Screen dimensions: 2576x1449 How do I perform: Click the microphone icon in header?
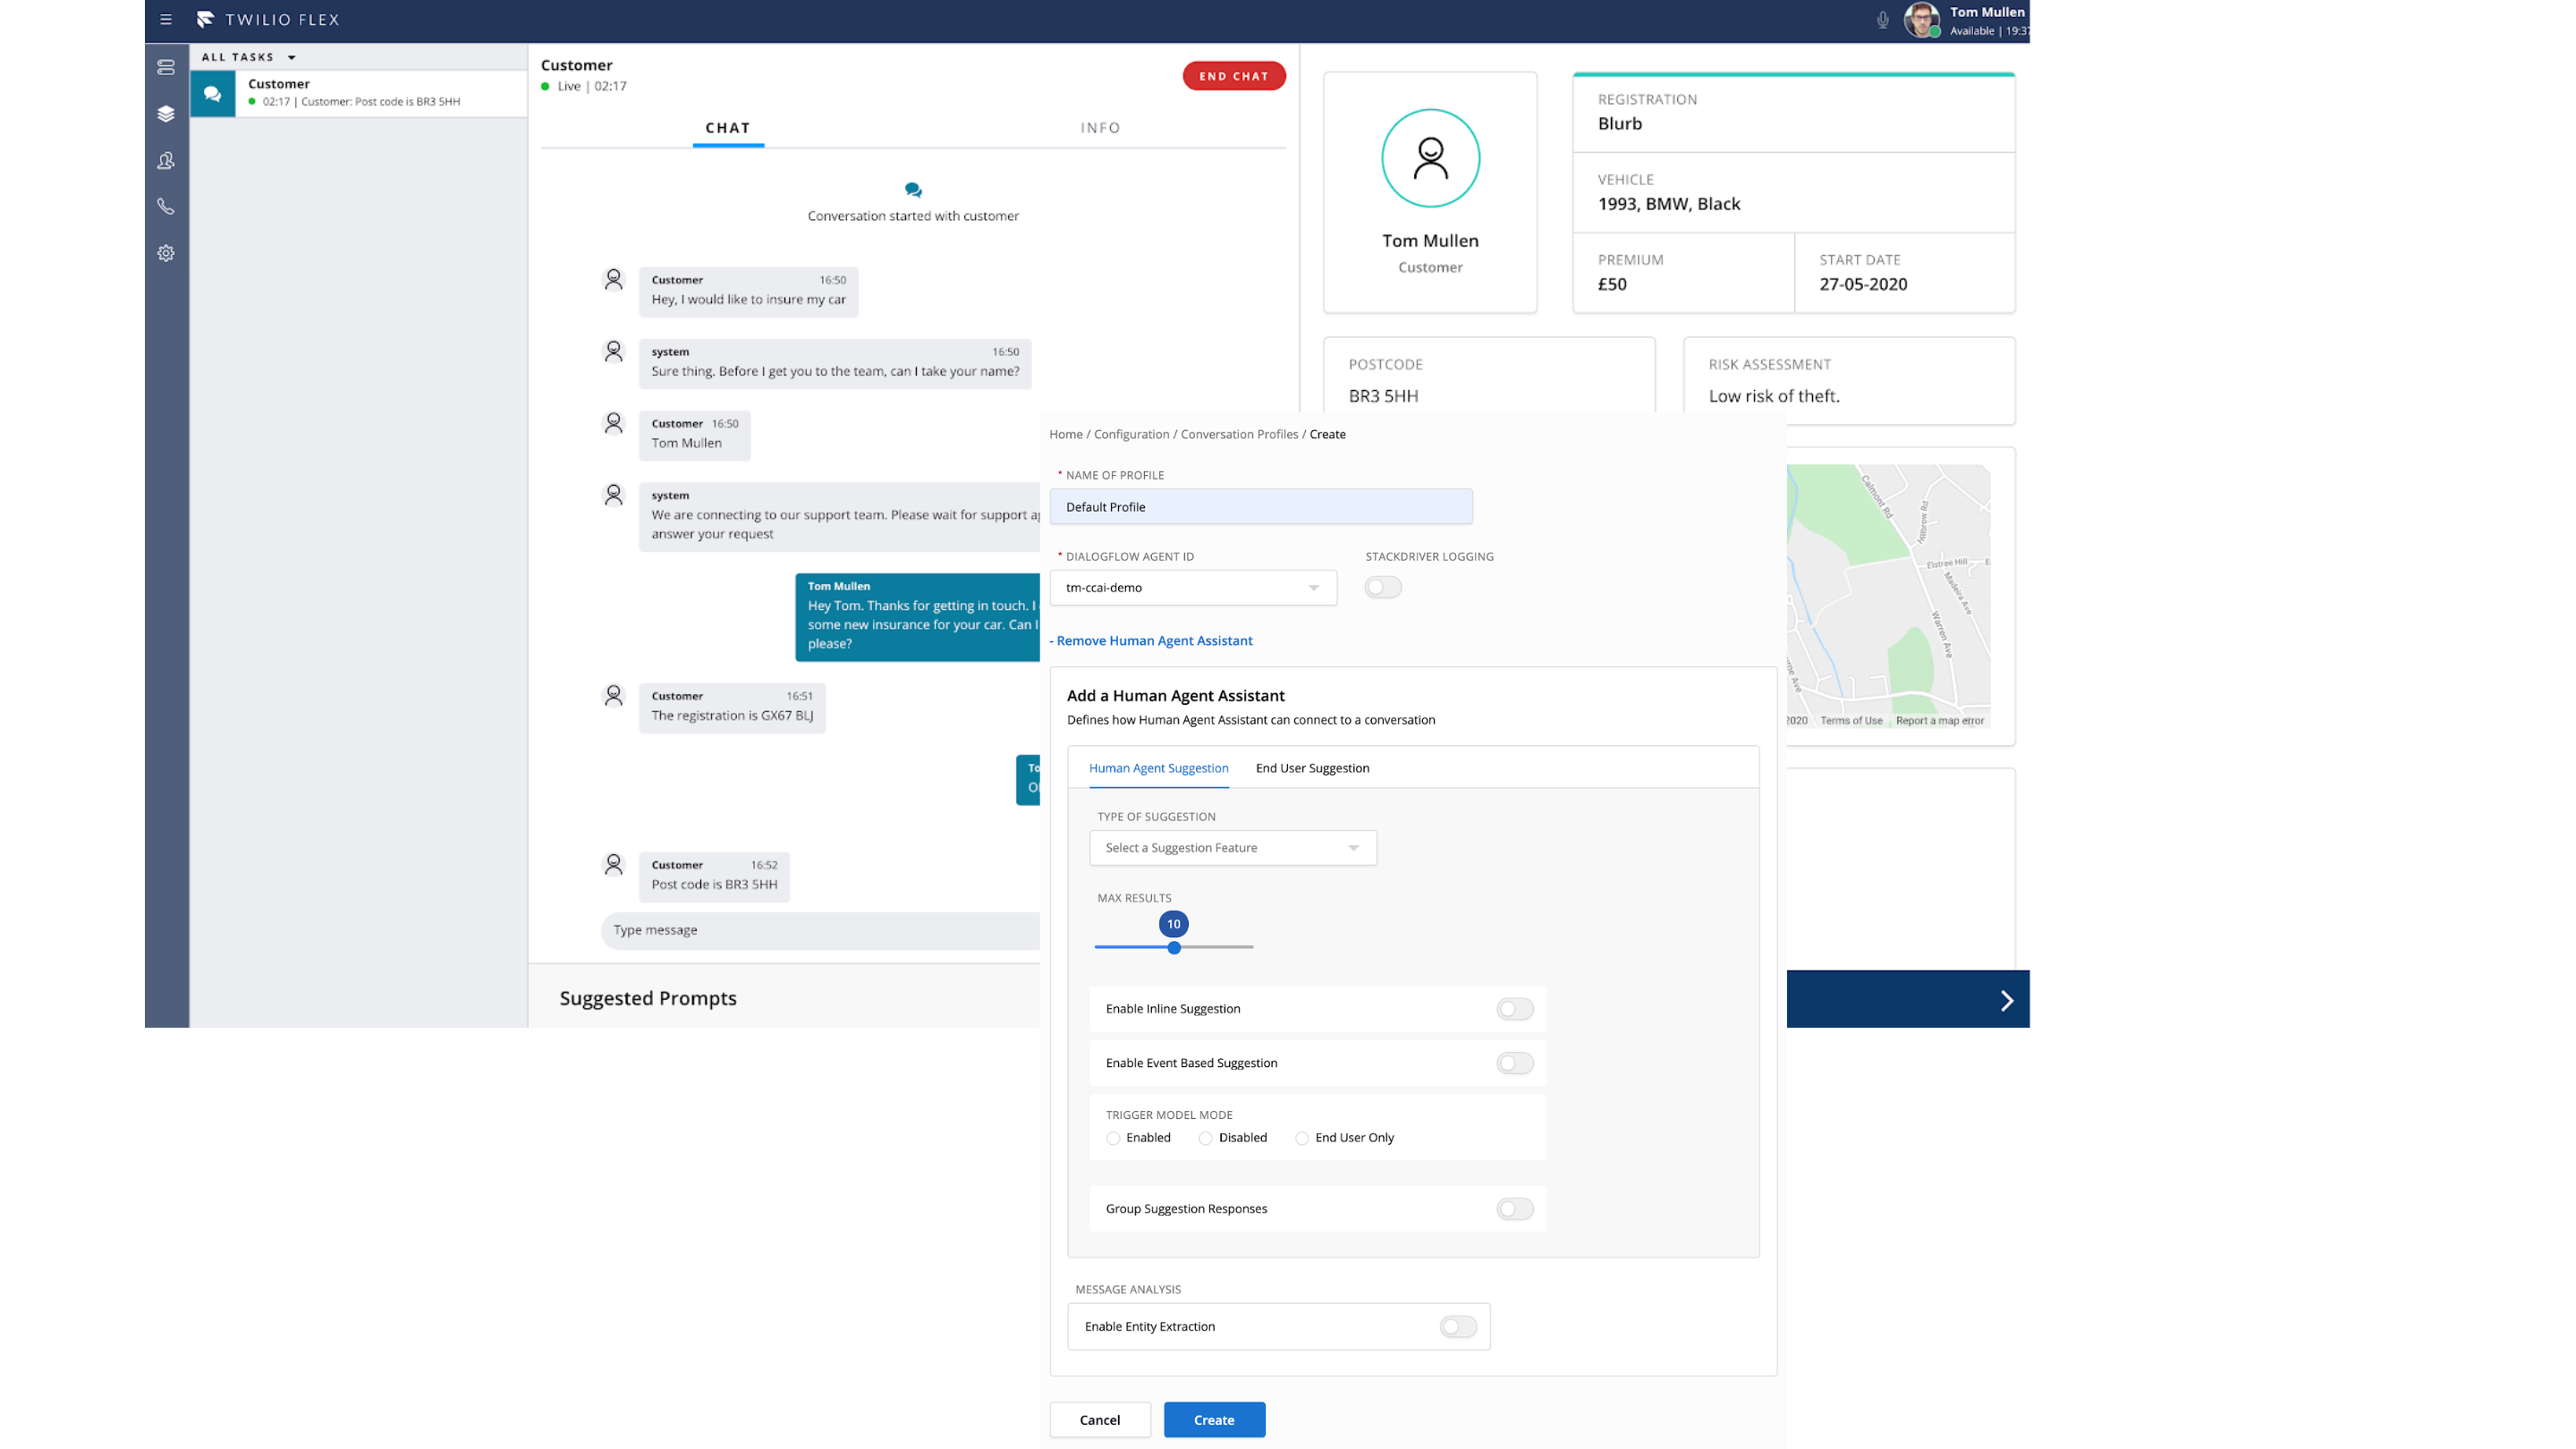coord(1882,20)
